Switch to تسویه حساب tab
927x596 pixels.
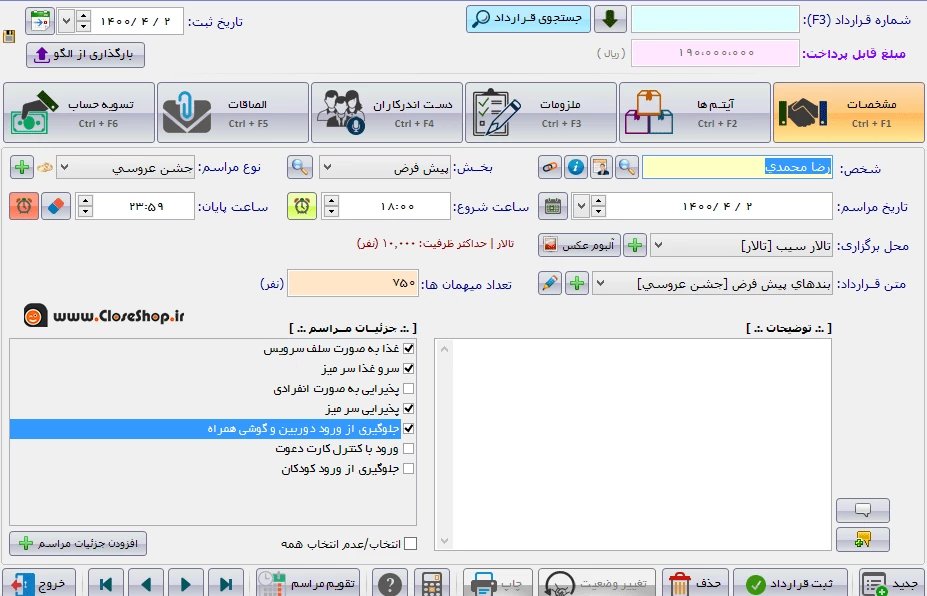79,112
